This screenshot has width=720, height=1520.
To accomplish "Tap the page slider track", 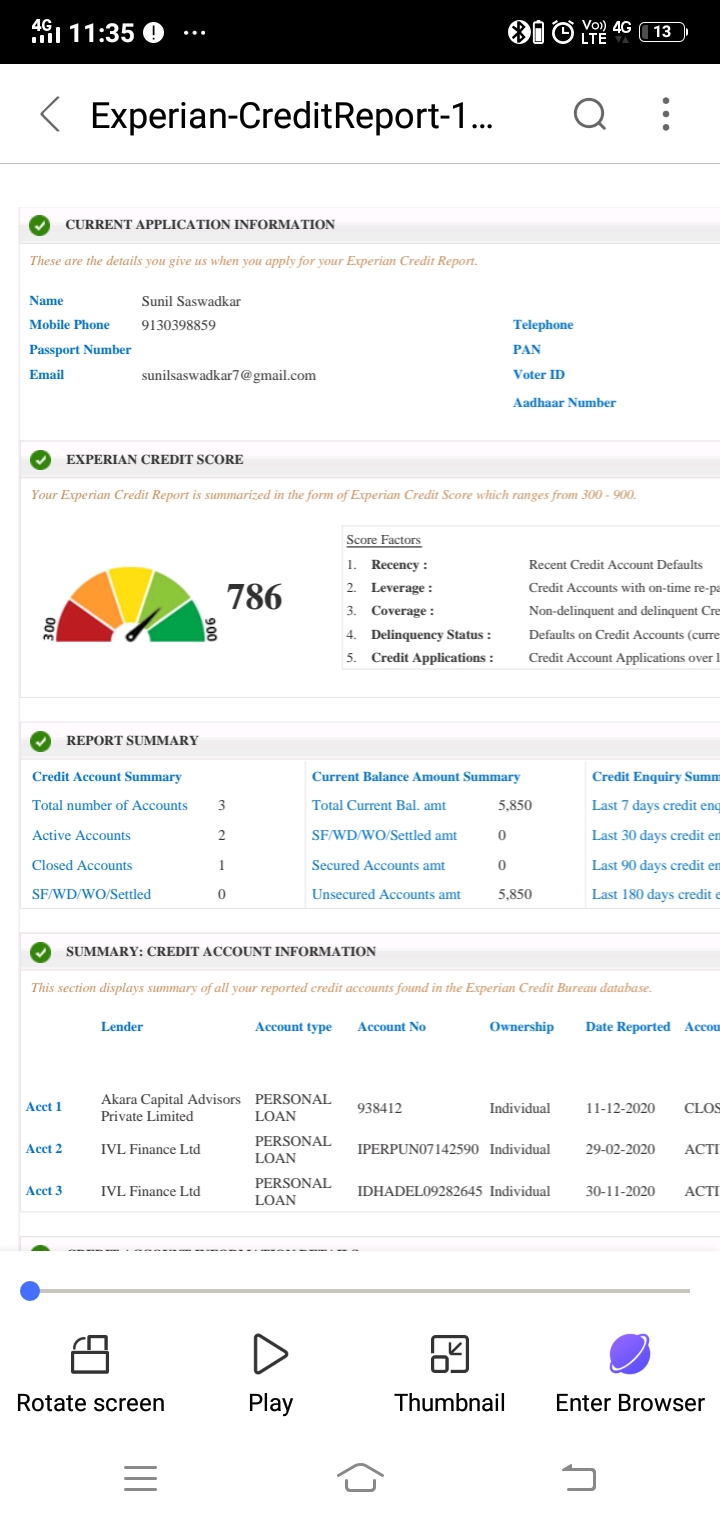I will 360,1291.
